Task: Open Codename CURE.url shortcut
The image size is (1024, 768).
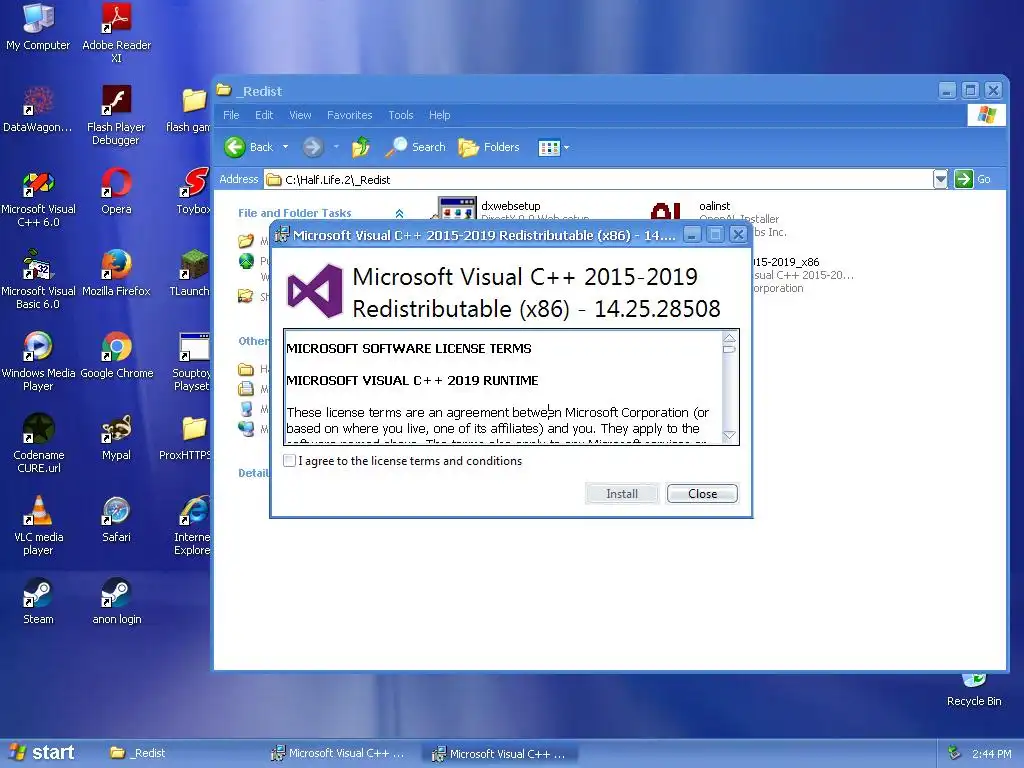Action: (38, 444)
